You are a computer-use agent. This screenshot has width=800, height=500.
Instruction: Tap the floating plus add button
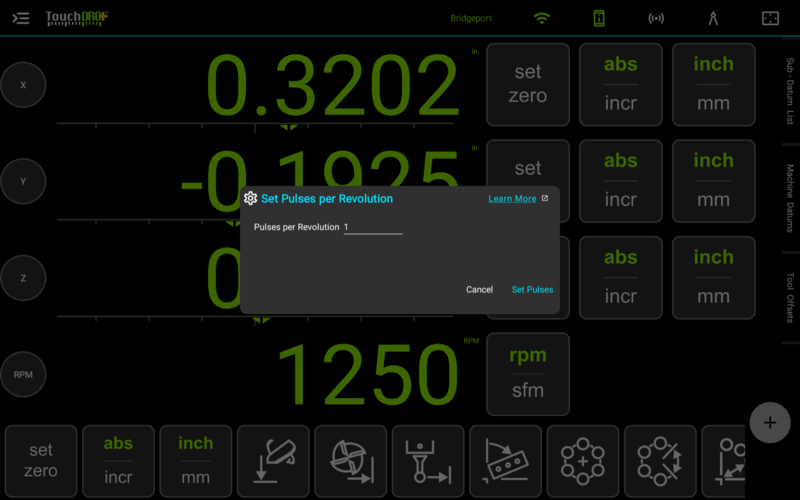(x=770, y=422)
